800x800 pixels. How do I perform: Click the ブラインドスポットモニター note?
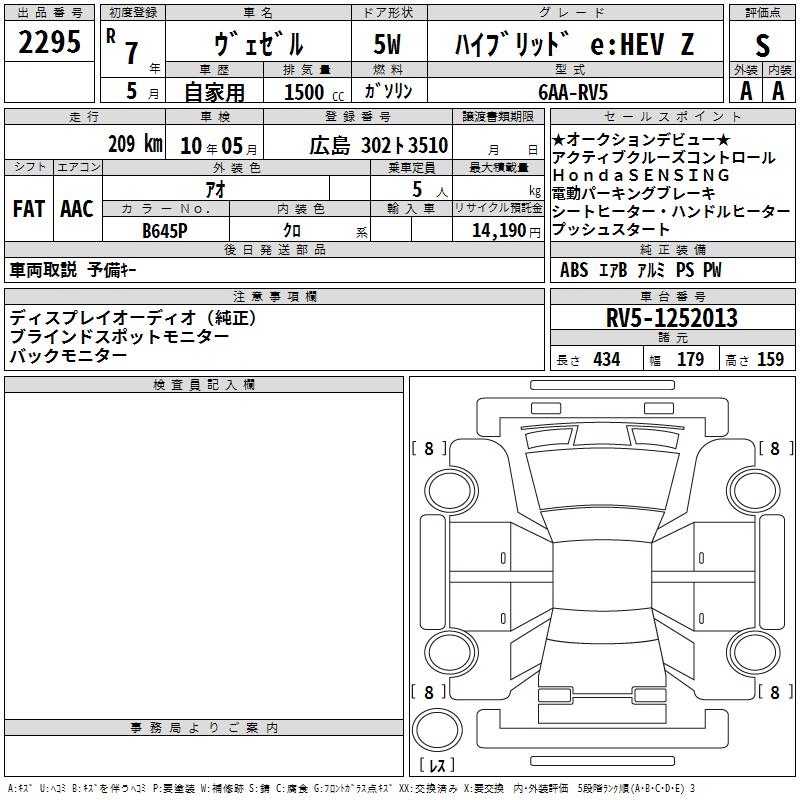pyautogui.click(x=119, y=336)
